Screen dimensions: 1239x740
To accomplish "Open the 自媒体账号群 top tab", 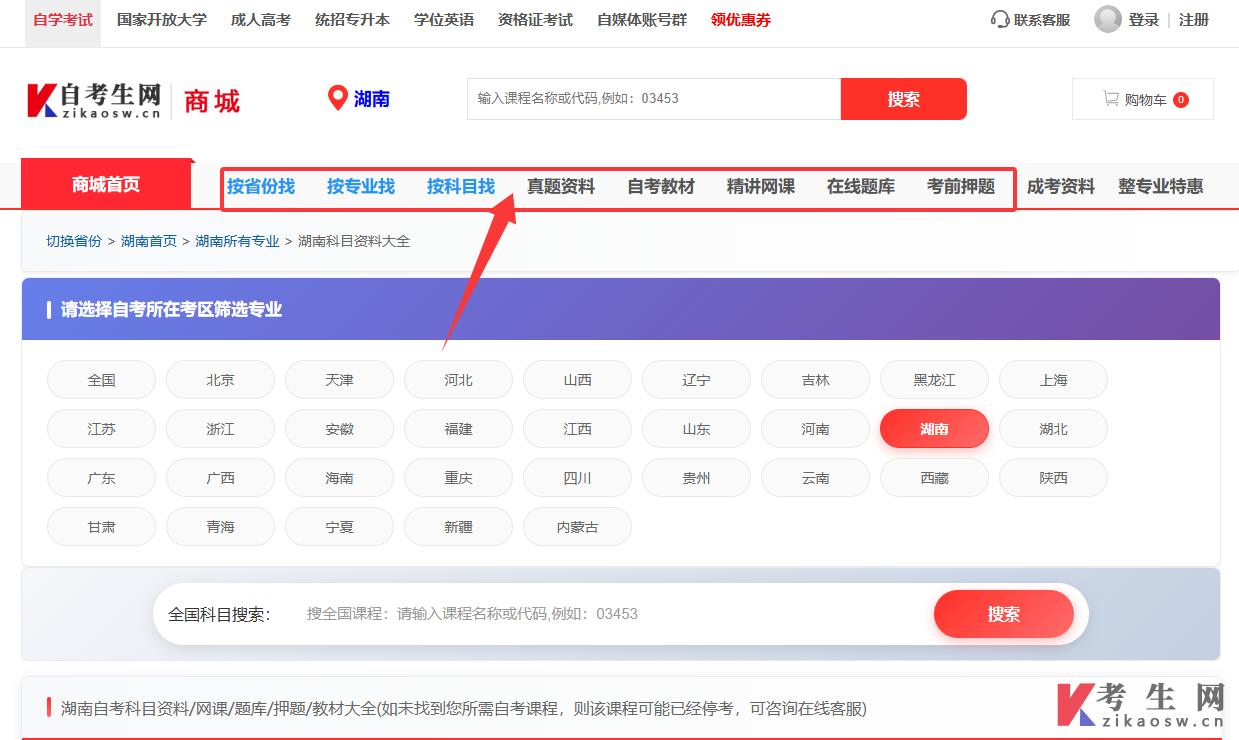I will point(642,19).
